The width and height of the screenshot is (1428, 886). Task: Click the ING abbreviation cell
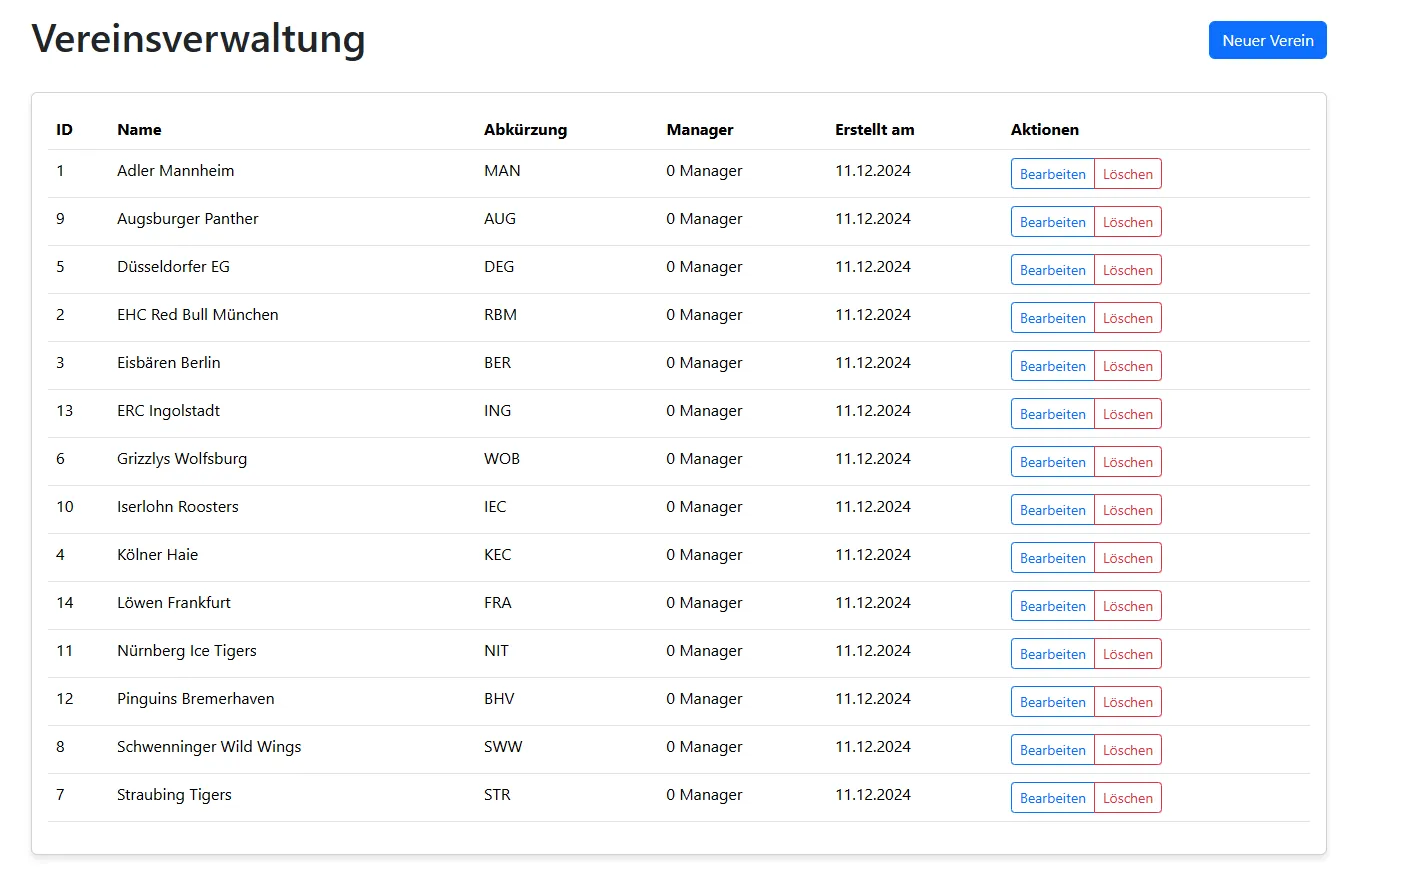click(x=497, y=410)
